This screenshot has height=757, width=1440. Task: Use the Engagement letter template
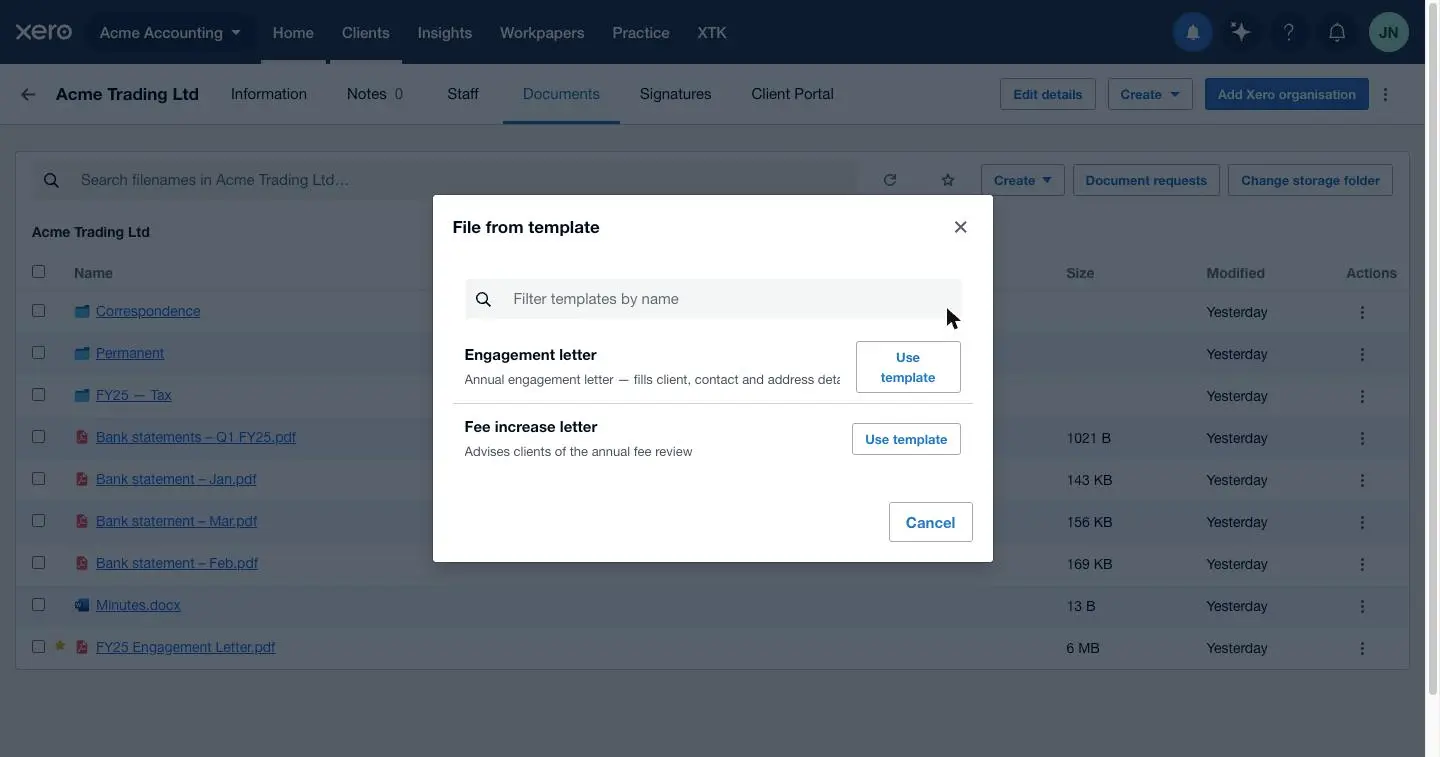coord(908,367)
